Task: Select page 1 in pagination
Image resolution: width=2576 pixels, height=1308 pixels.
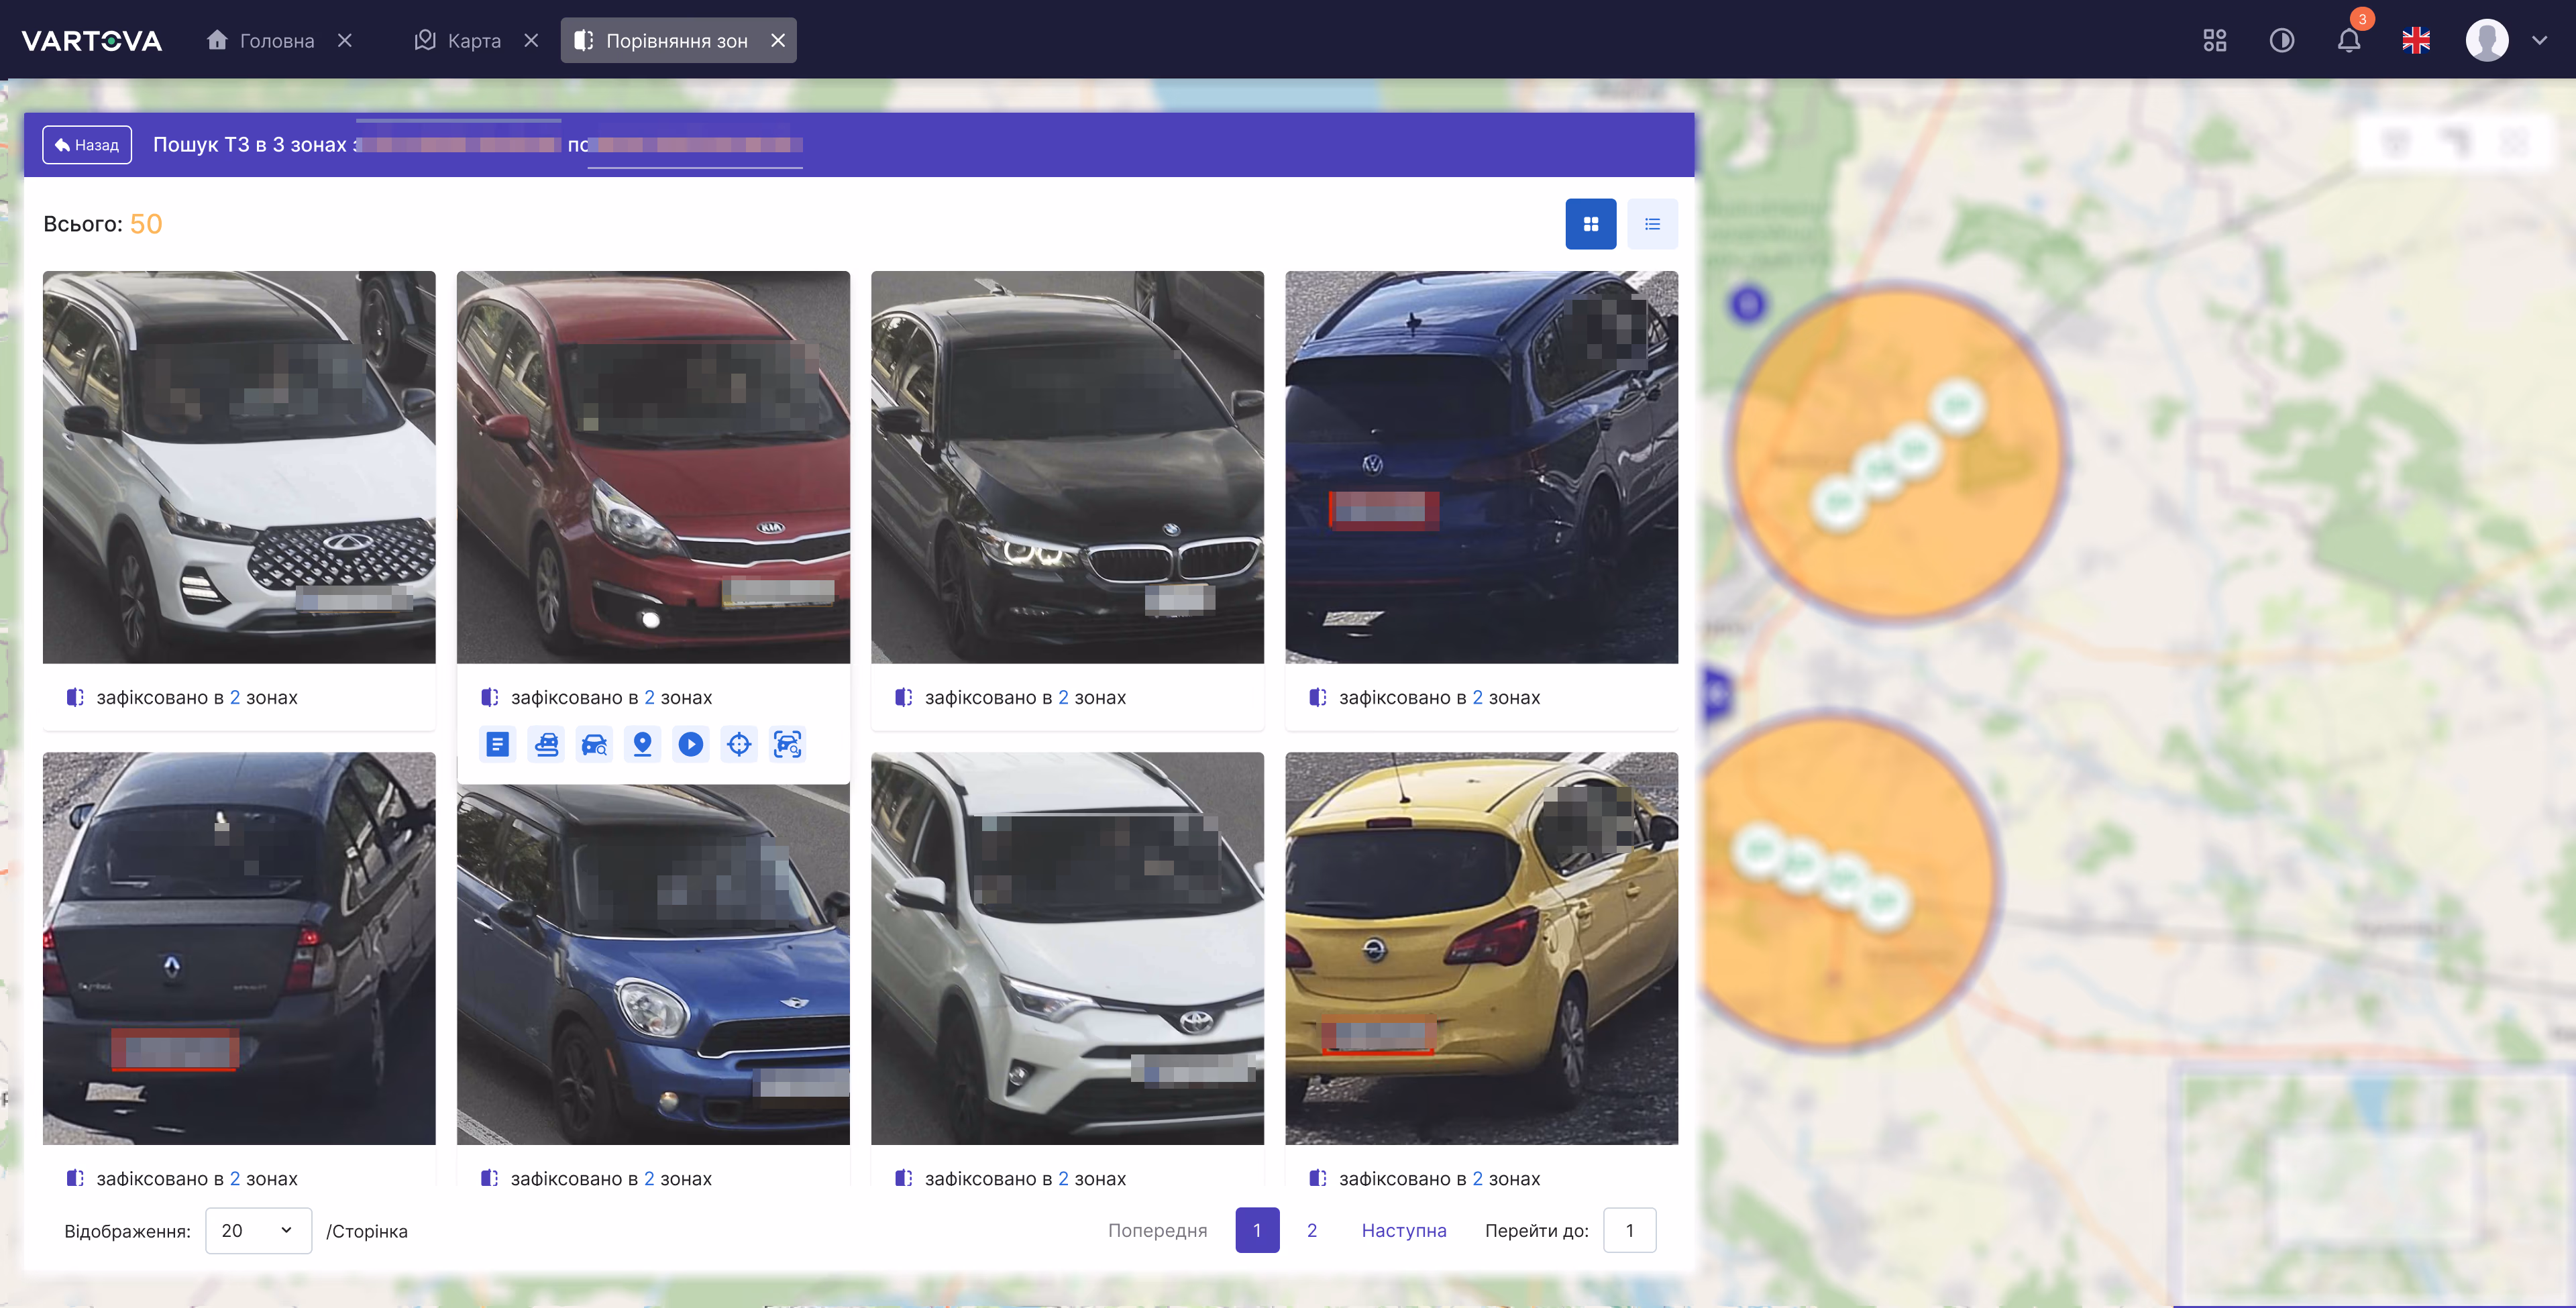Action: click(x=1257, y=1230)
